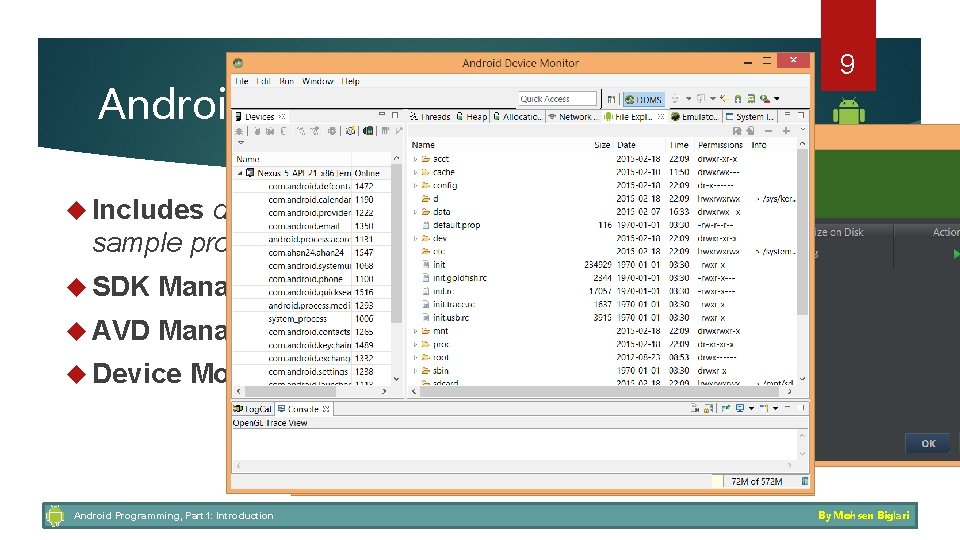Run garbage collector trash icon
This screenshot has width=960, height=540.
point(805,482)
